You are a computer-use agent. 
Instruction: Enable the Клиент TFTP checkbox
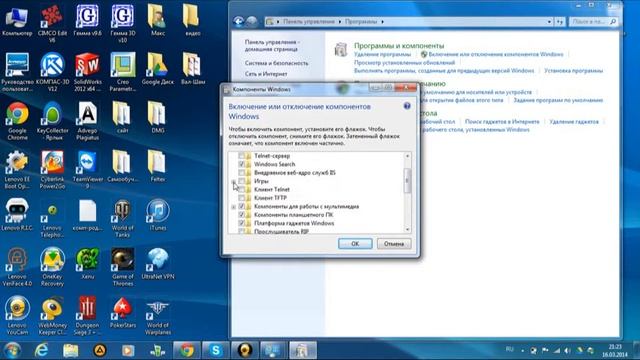point(241,198)
